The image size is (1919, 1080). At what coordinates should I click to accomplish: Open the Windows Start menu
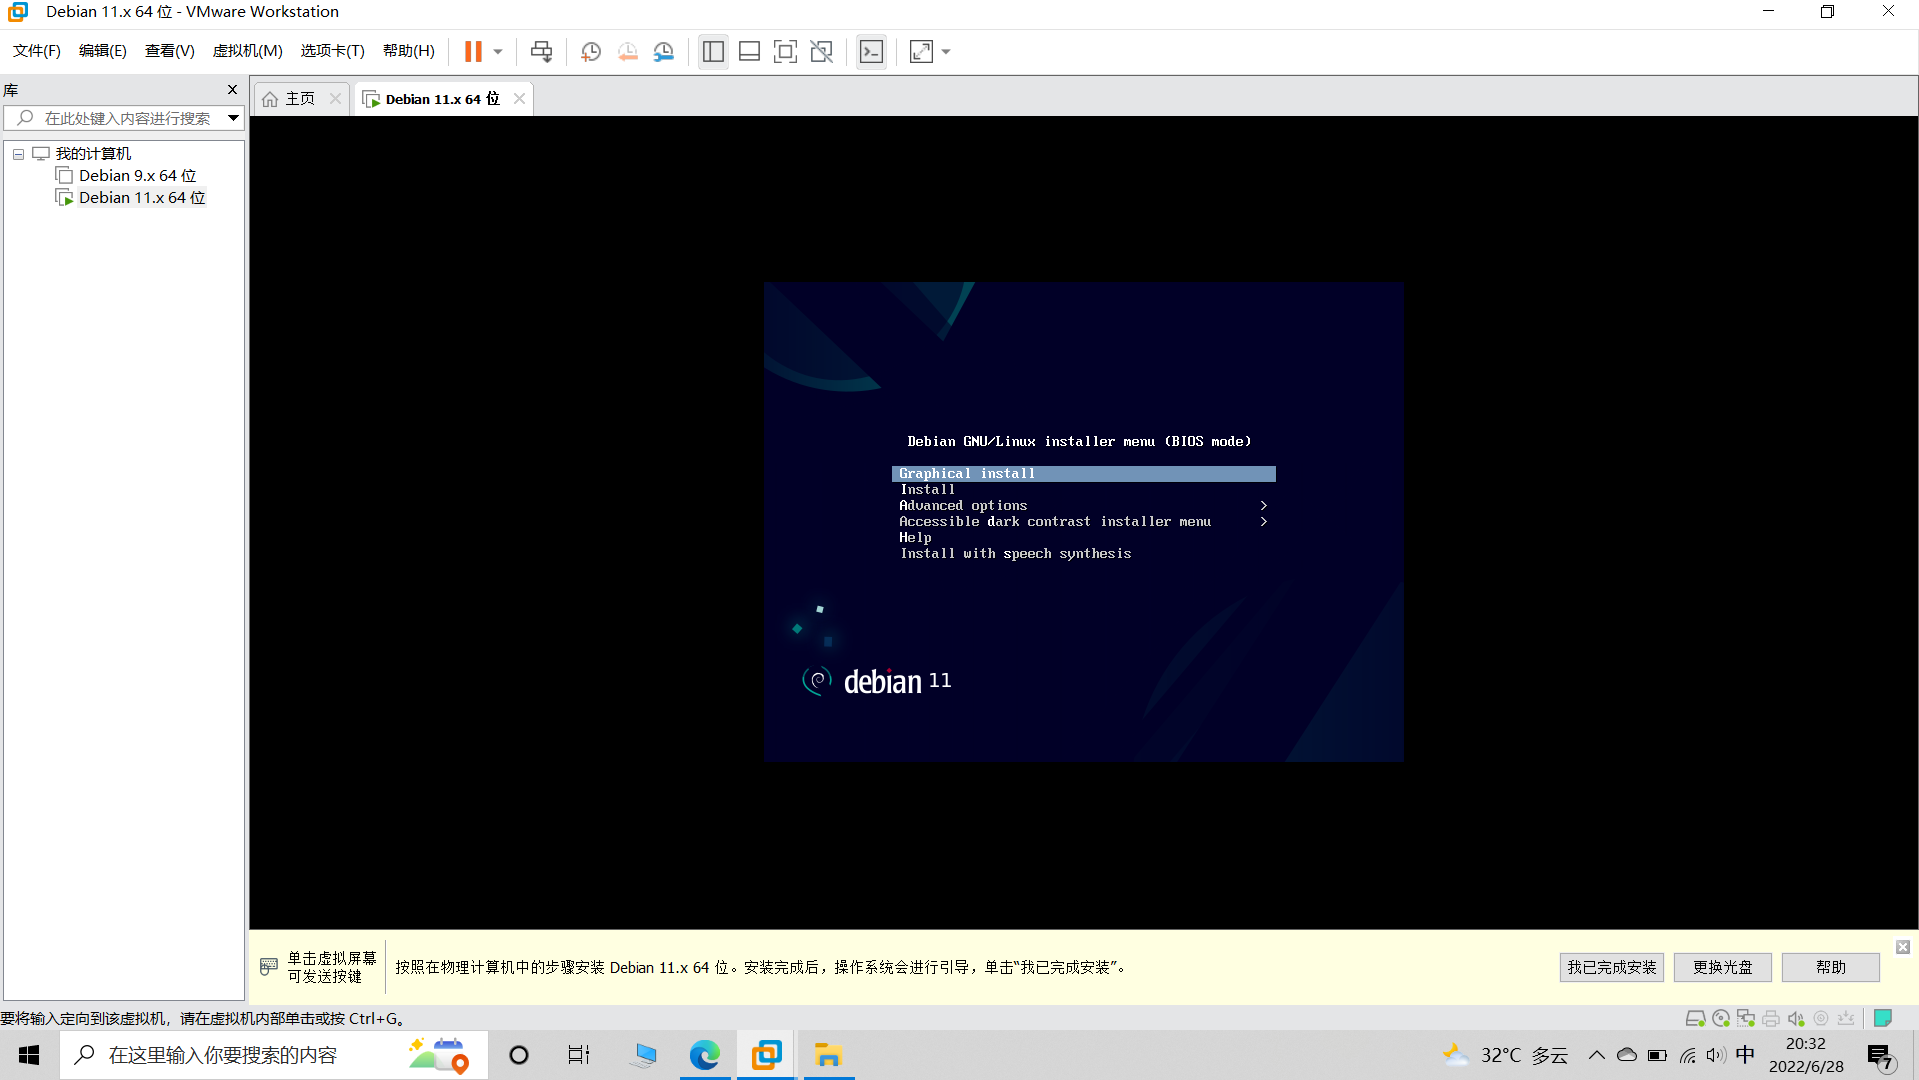click(29, 1055)
